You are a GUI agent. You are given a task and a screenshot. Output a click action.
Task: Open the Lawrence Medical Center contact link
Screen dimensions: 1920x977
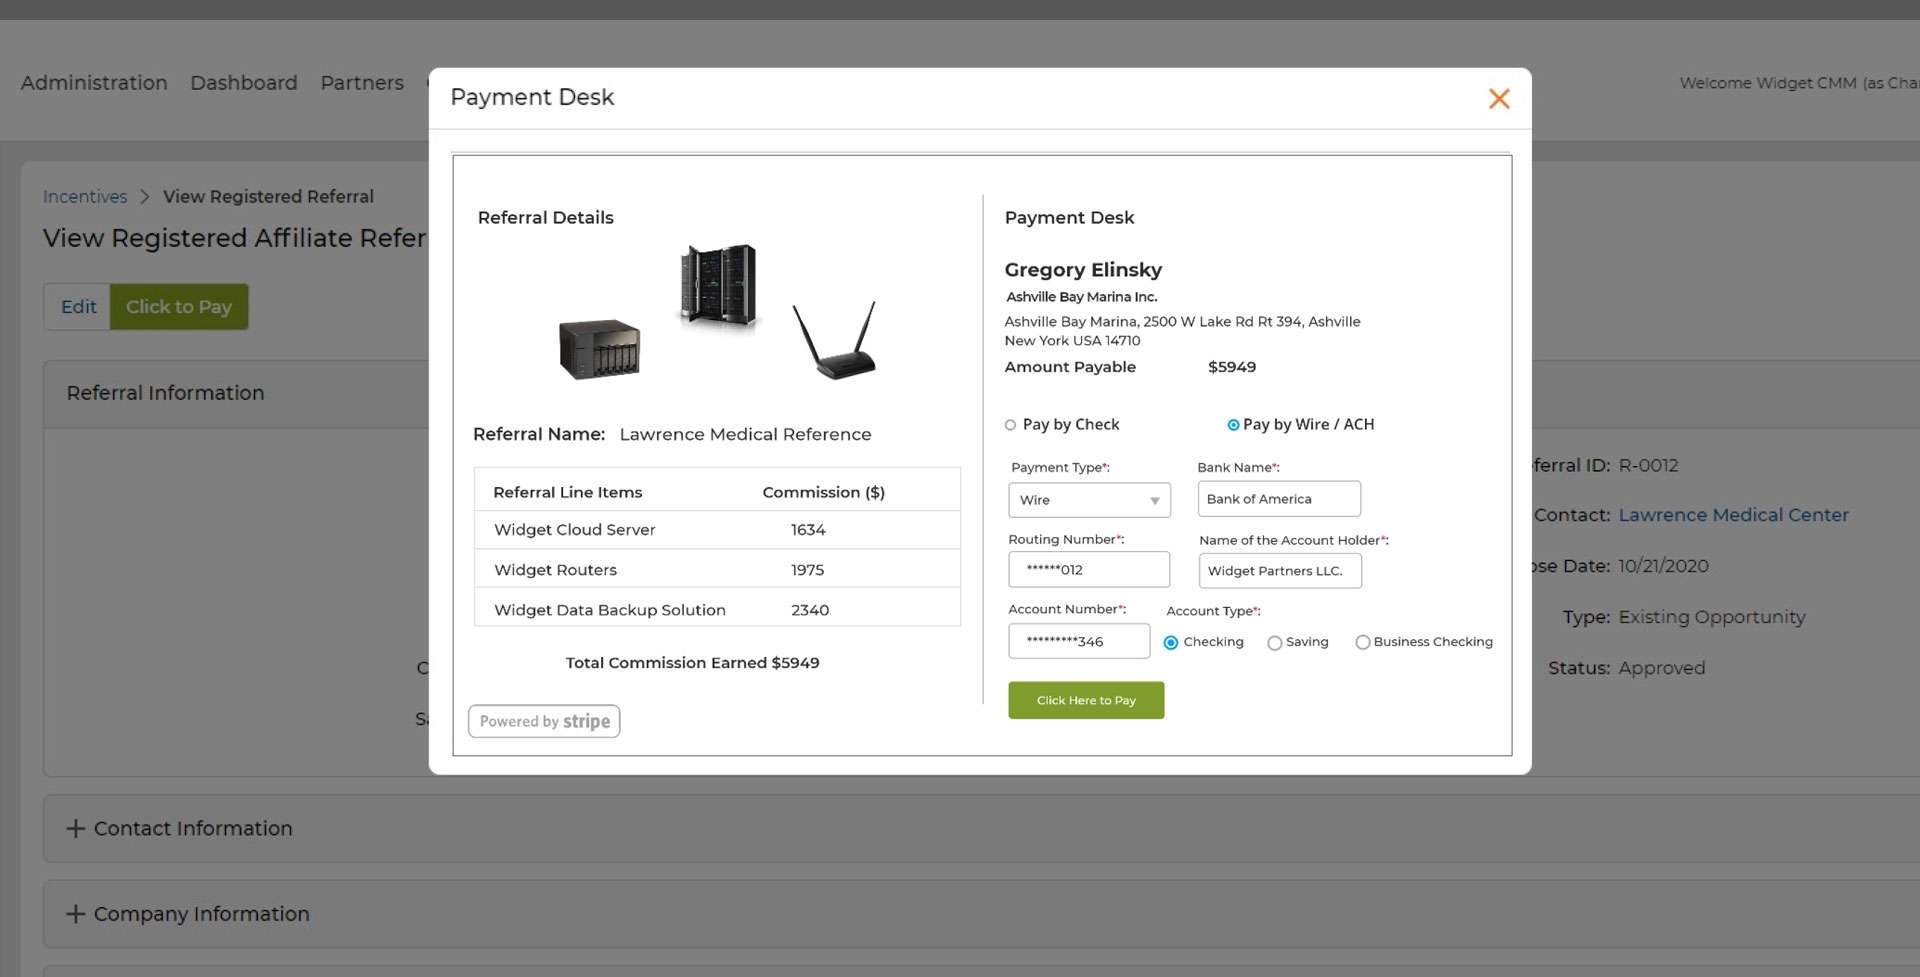point(1734,514)
